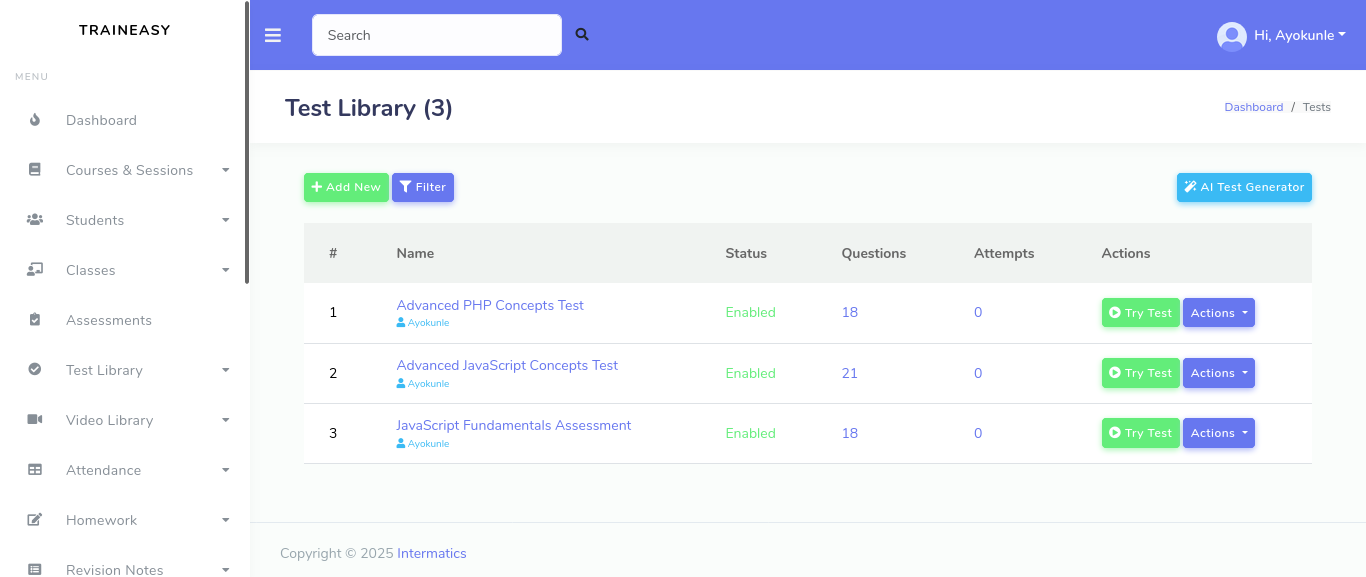
Task: Open Assessments in the sidebar menu
Action: coord(109,320)
